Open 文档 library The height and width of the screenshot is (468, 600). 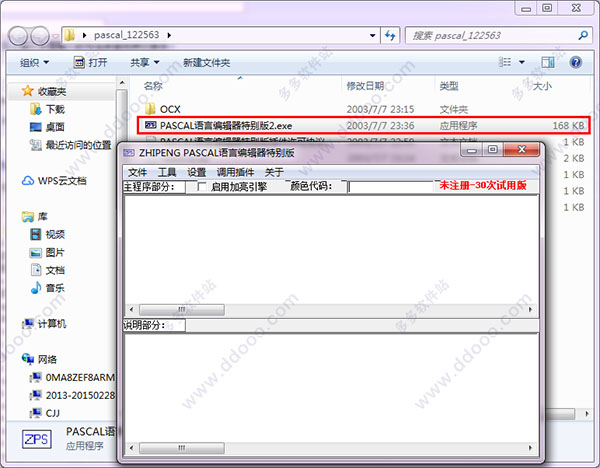[55, 270]
